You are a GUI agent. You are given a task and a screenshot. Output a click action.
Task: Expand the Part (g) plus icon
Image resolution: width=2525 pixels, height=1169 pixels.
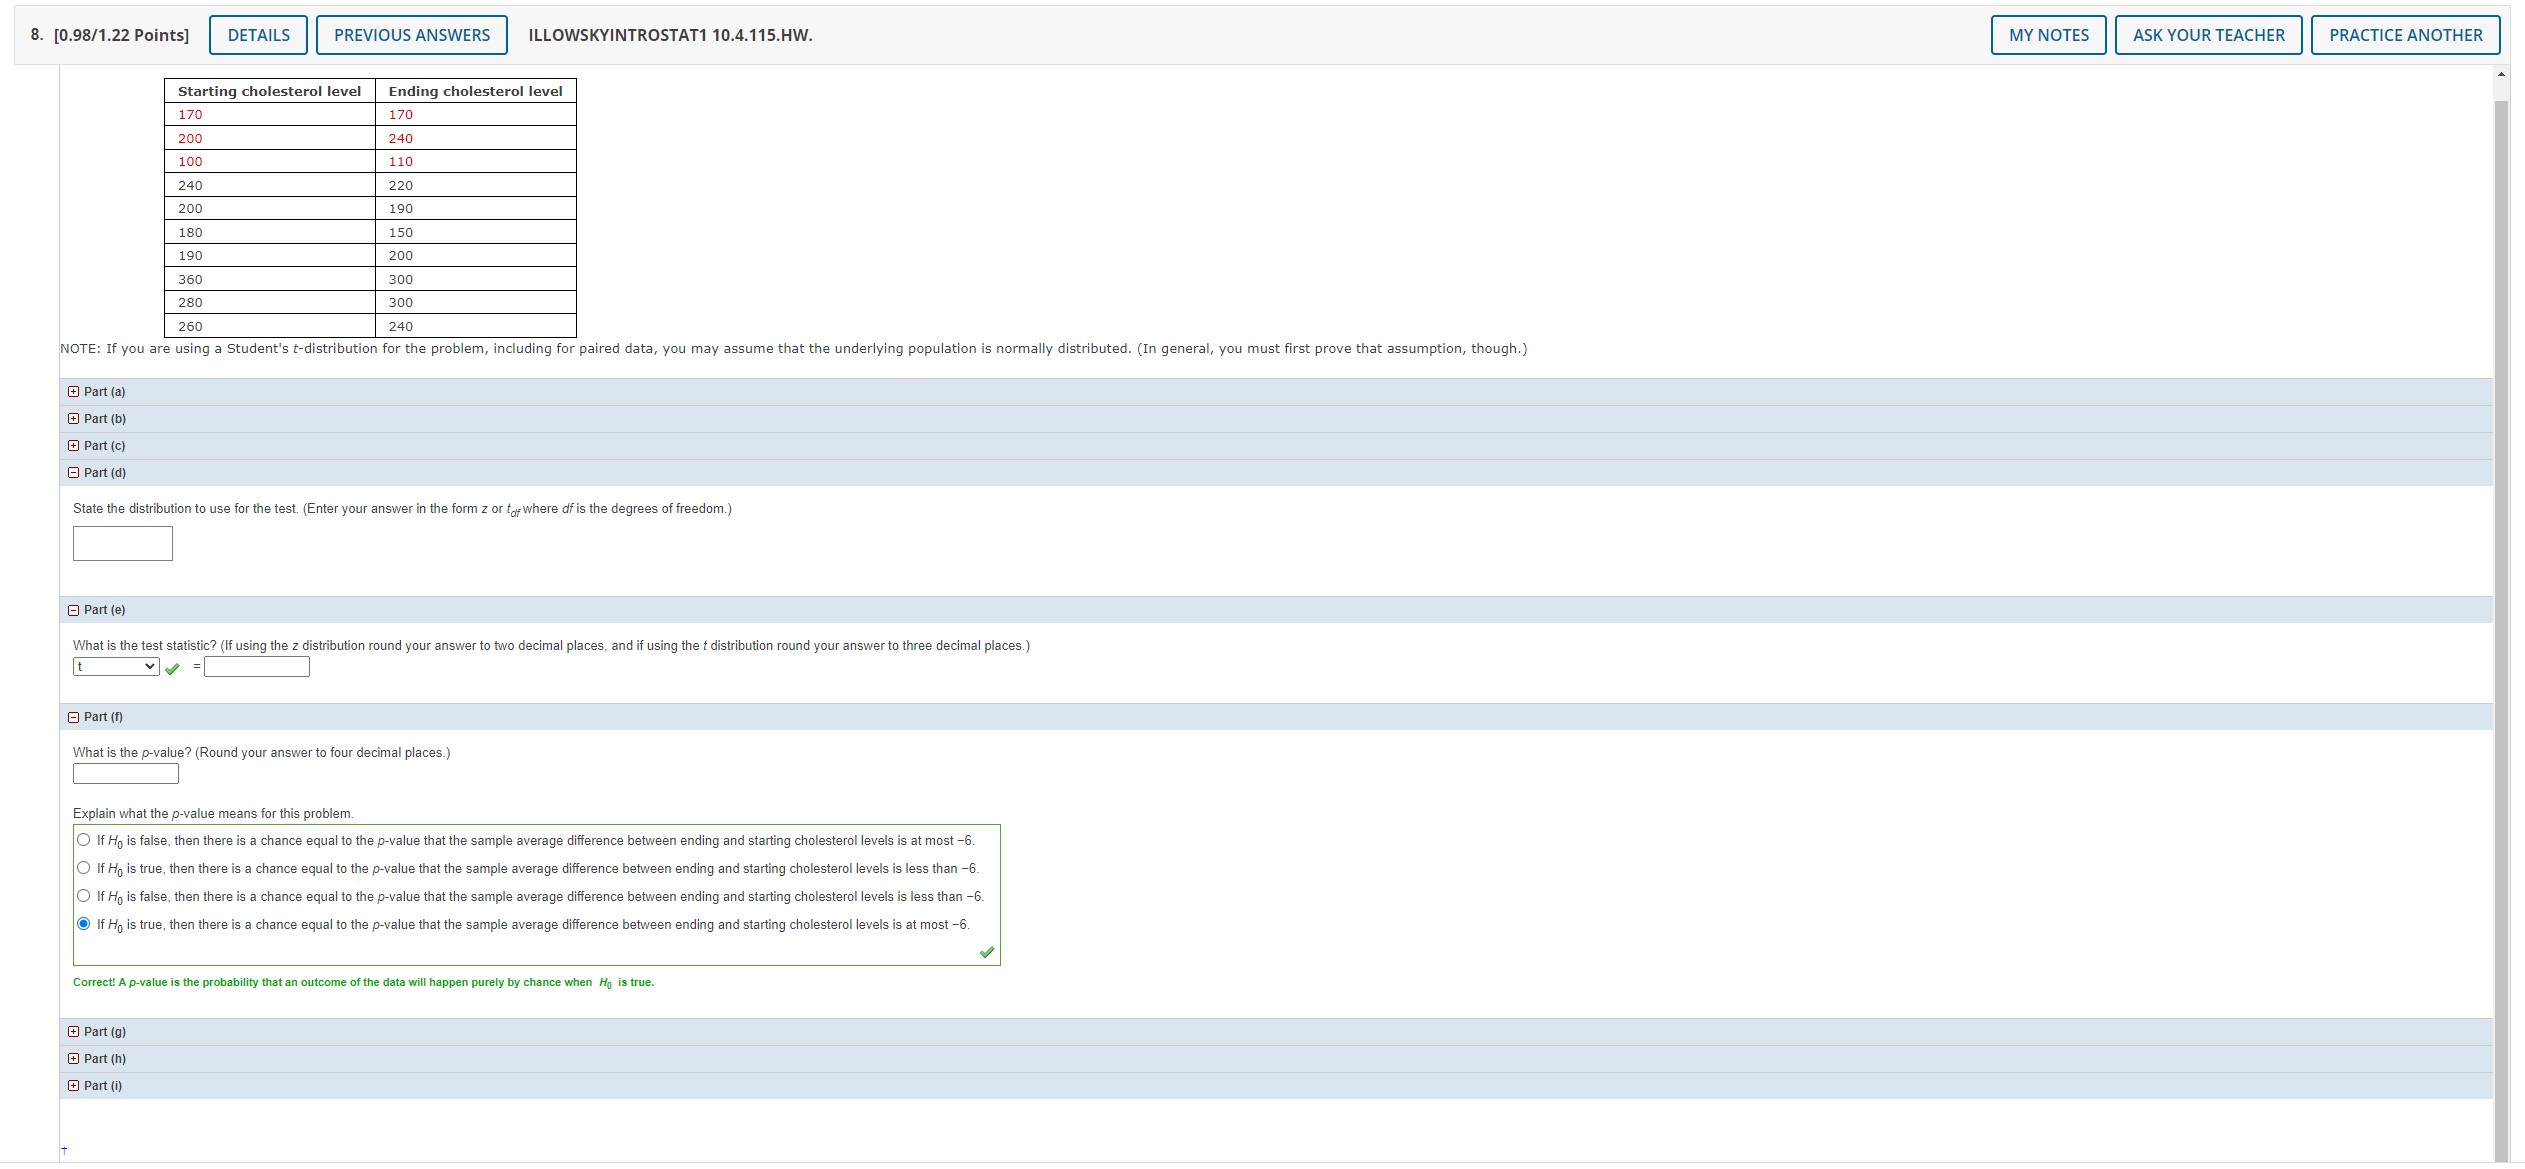pyautogui.click(x=74, y=1032)
